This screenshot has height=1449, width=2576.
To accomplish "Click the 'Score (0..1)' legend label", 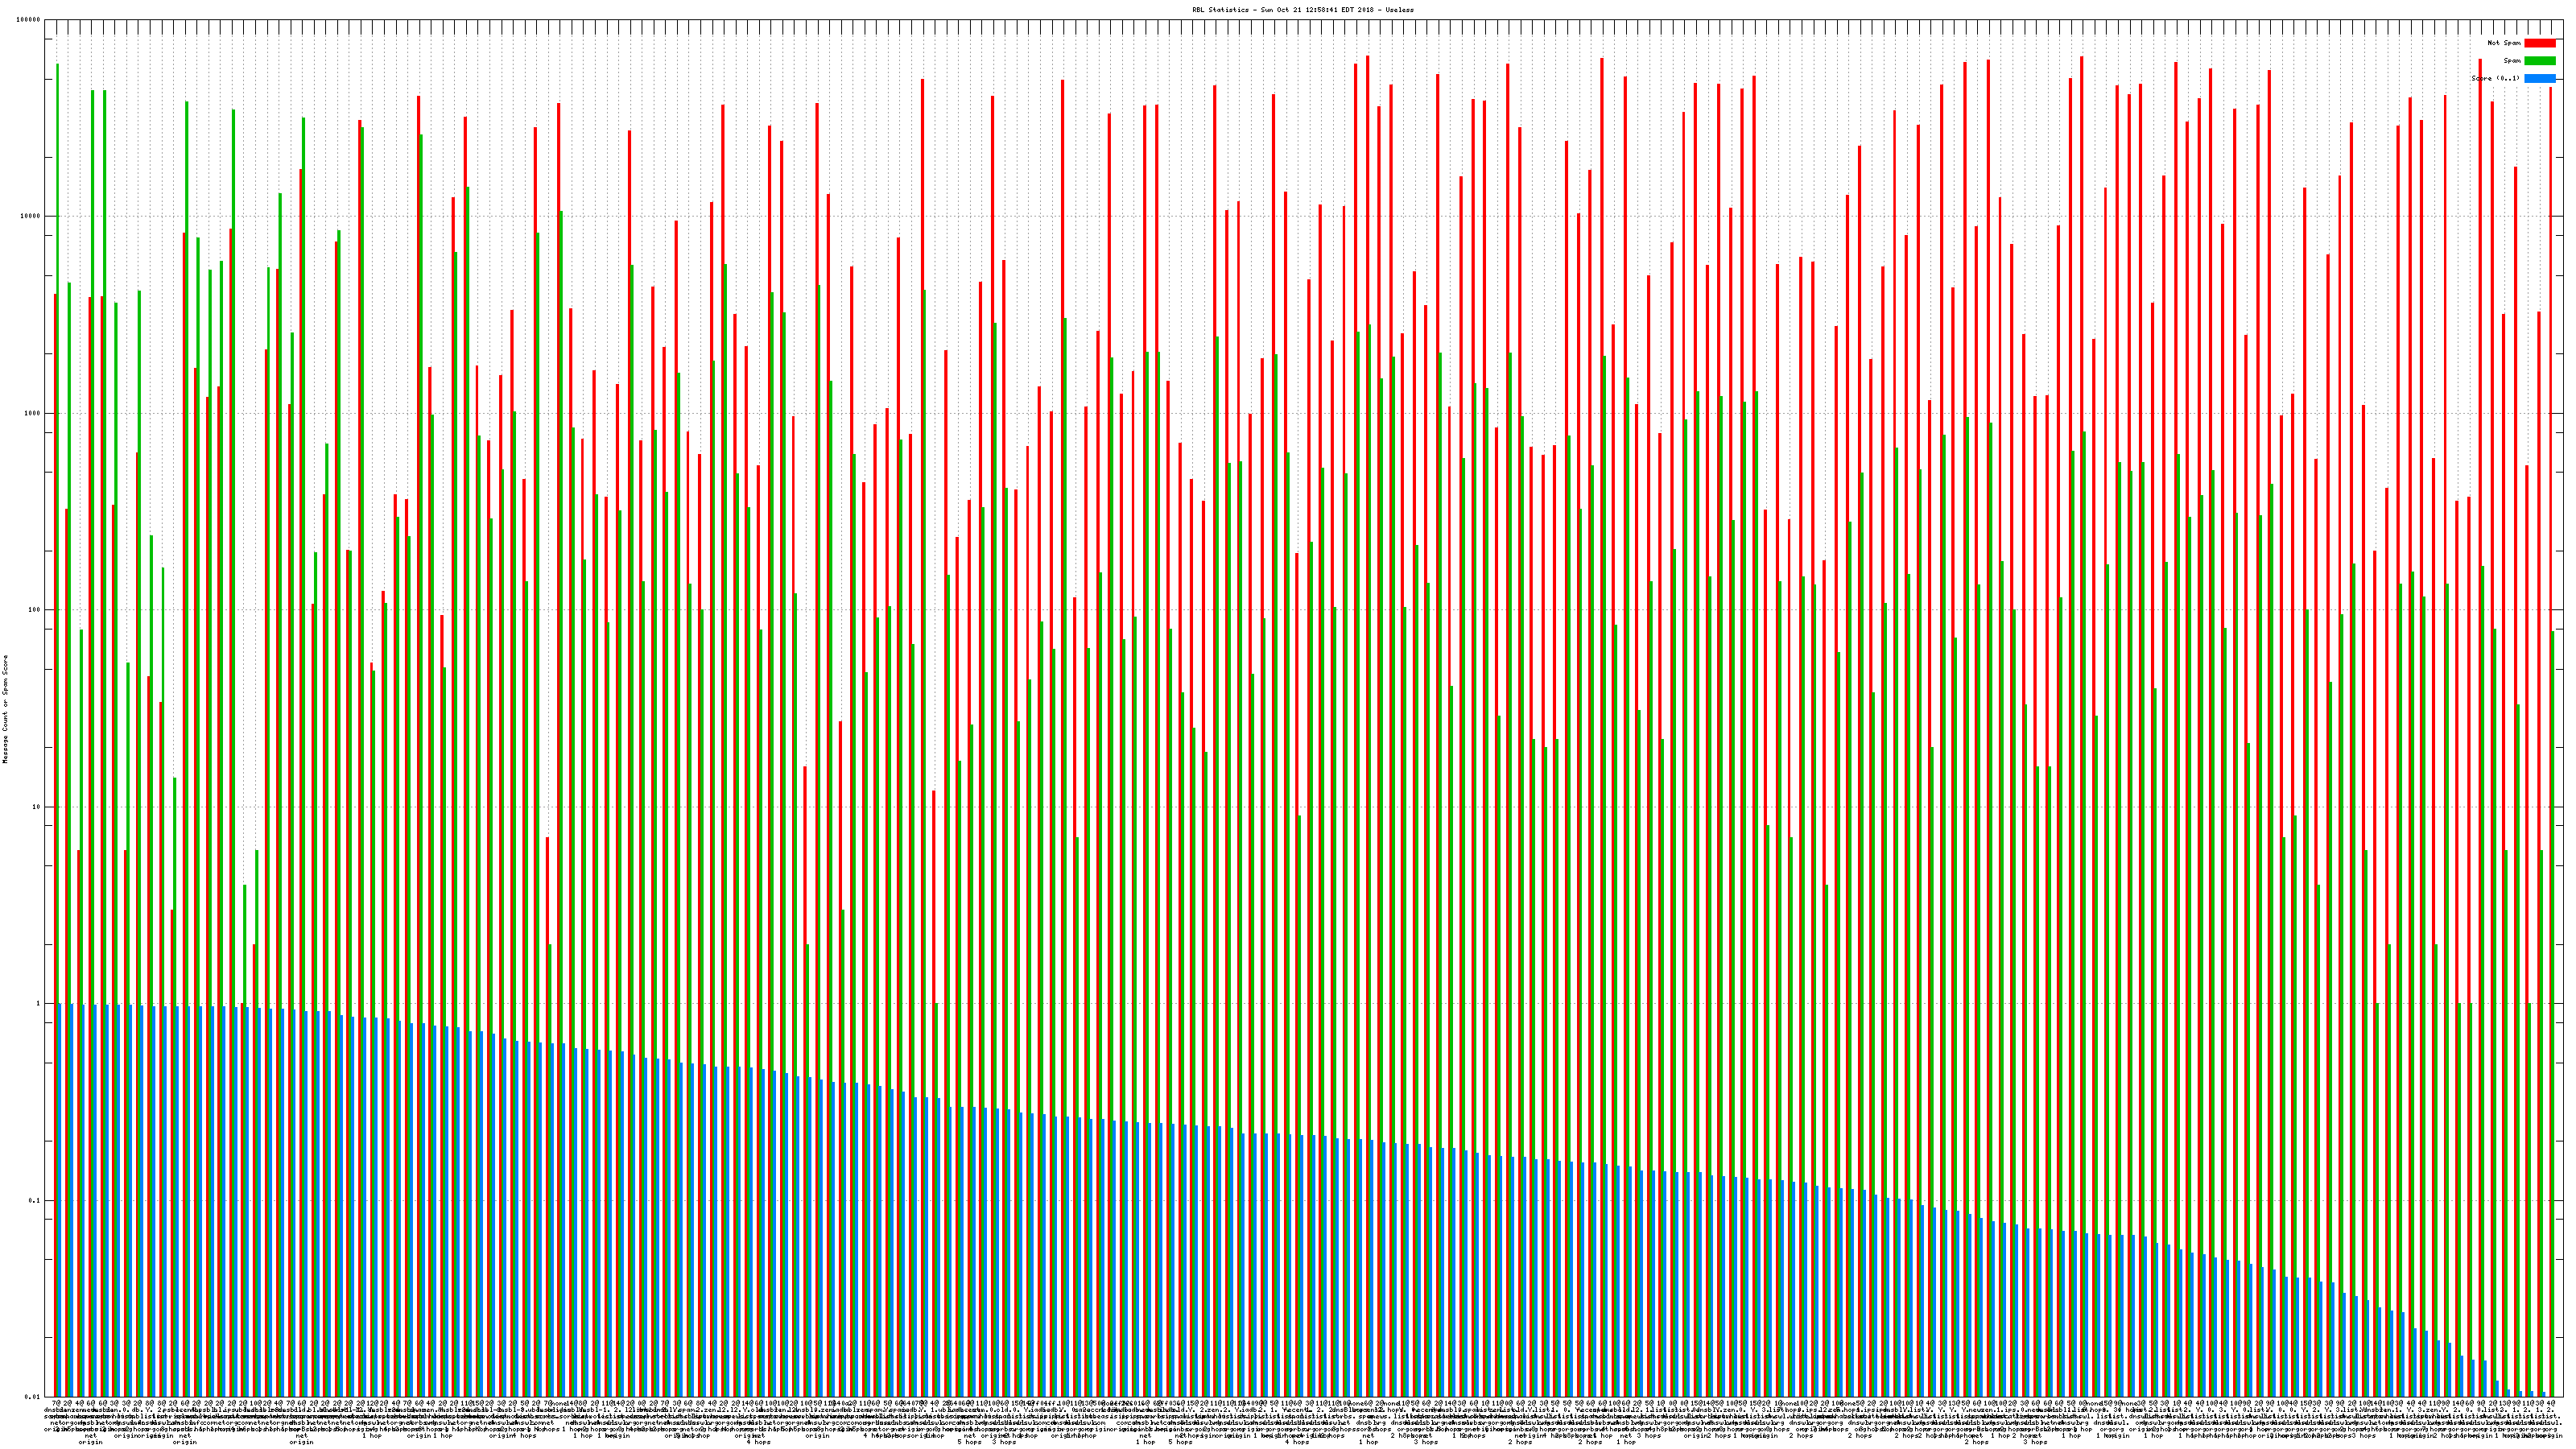I will click(2495, 78).
